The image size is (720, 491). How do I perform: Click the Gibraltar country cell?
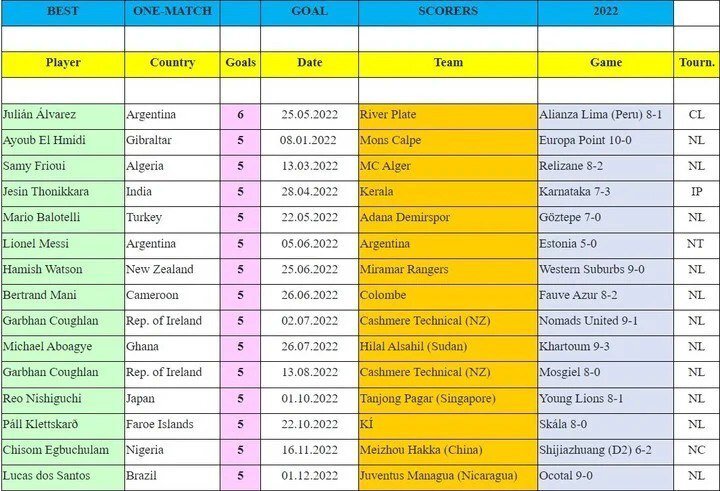[x=172, y=141]
